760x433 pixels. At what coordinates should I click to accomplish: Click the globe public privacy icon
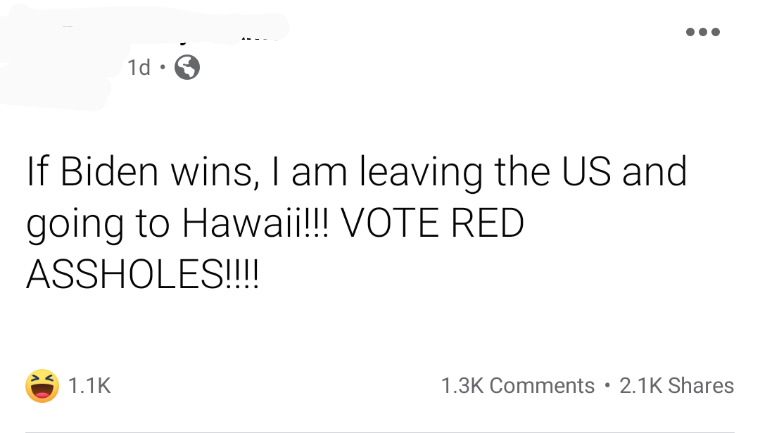[x=187, y=67]
